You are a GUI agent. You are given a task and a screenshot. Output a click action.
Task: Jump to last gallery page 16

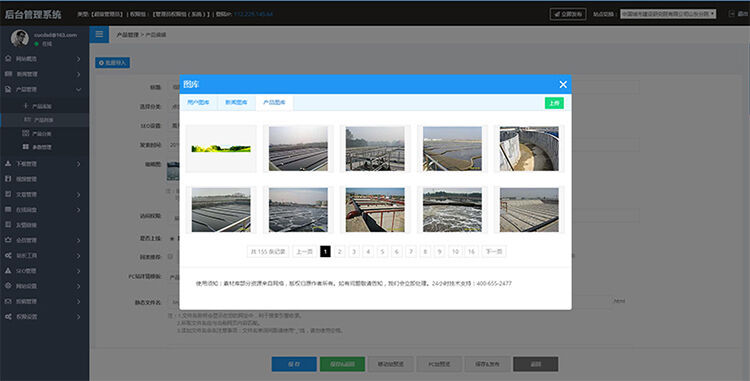[471, 251]
